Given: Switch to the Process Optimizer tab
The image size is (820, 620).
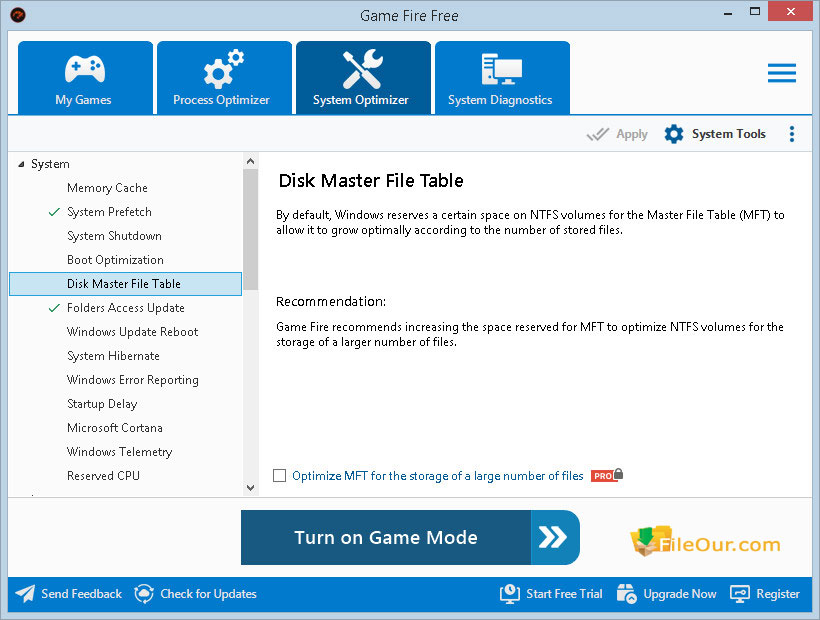Looking at the screenshot, I should [224, 77].
